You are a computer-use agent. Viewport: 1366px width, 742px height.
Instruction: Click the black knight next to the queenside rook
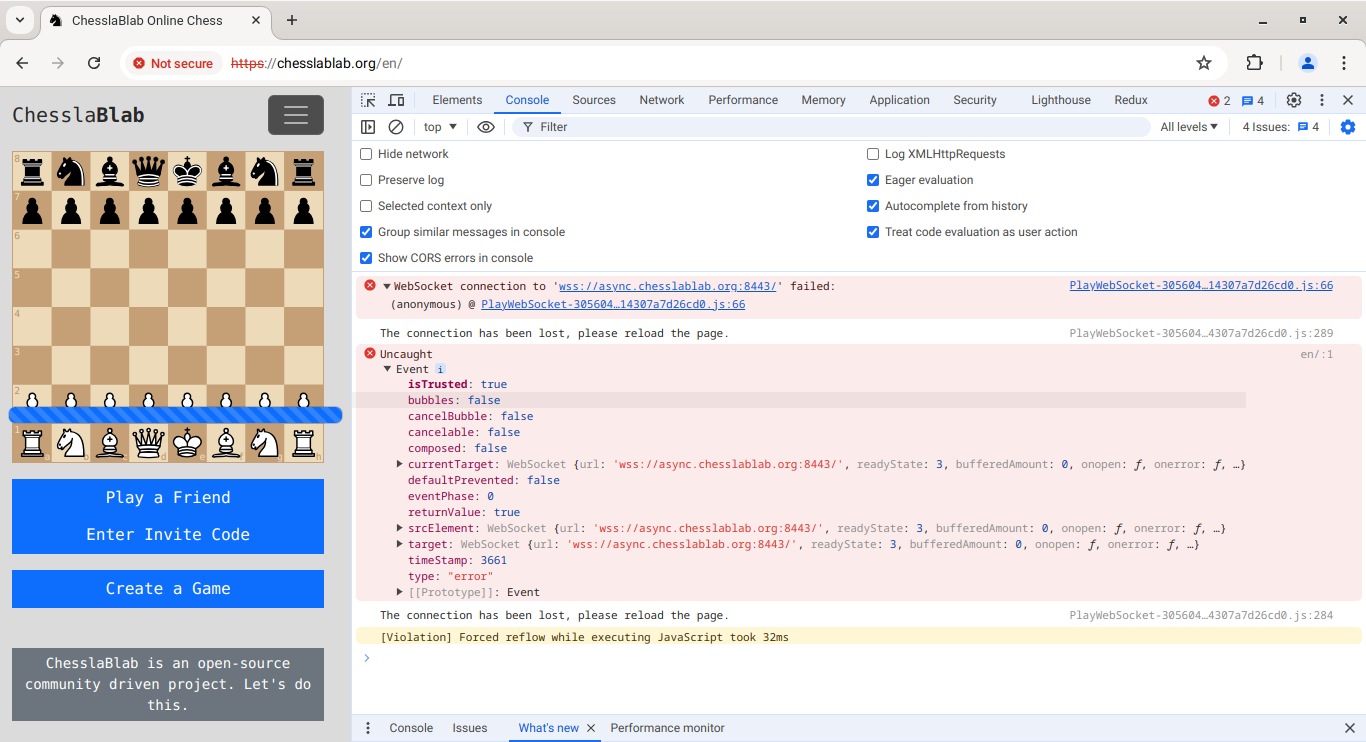tap(70, 171)
